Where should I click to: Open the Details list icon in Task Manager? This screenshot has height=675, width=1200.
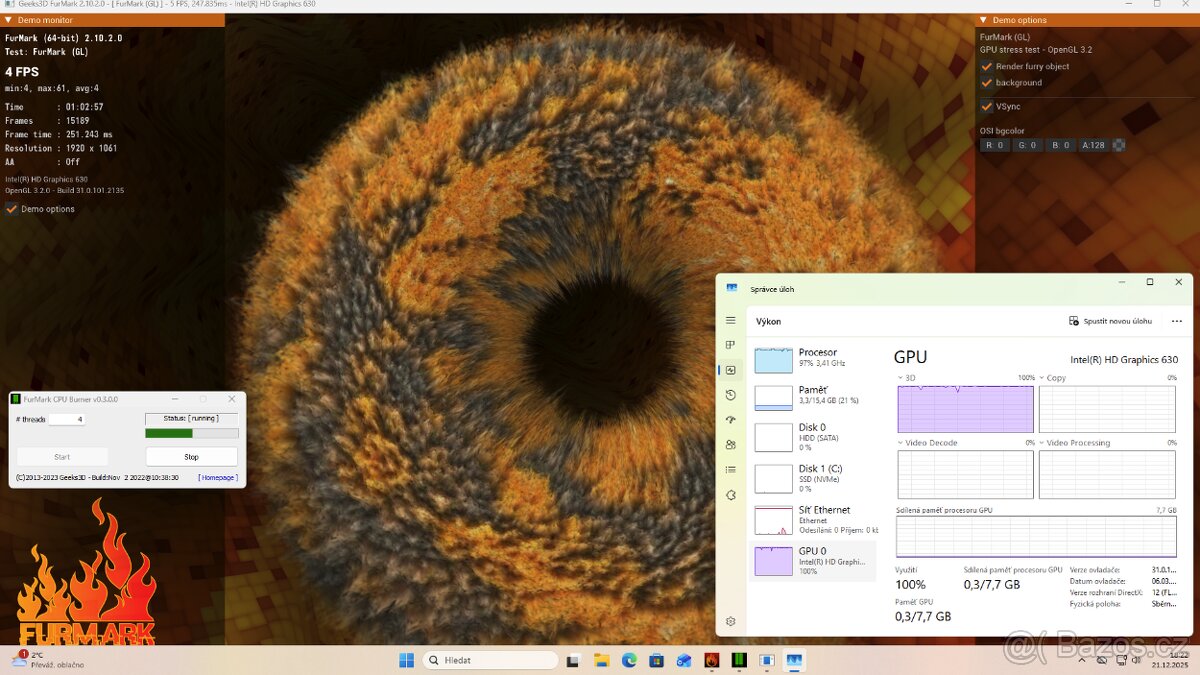click(731, 469)
